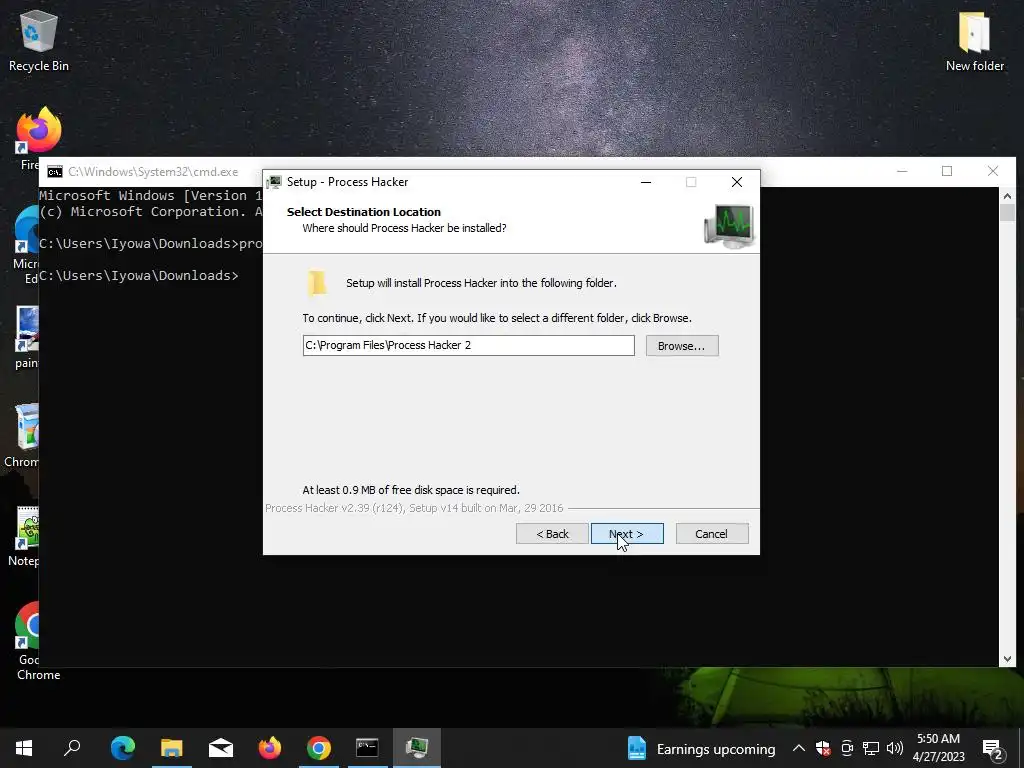Screen dimensions: 1024x768
Task: Launch Edge from the taskbar
Action: [122, 748]
